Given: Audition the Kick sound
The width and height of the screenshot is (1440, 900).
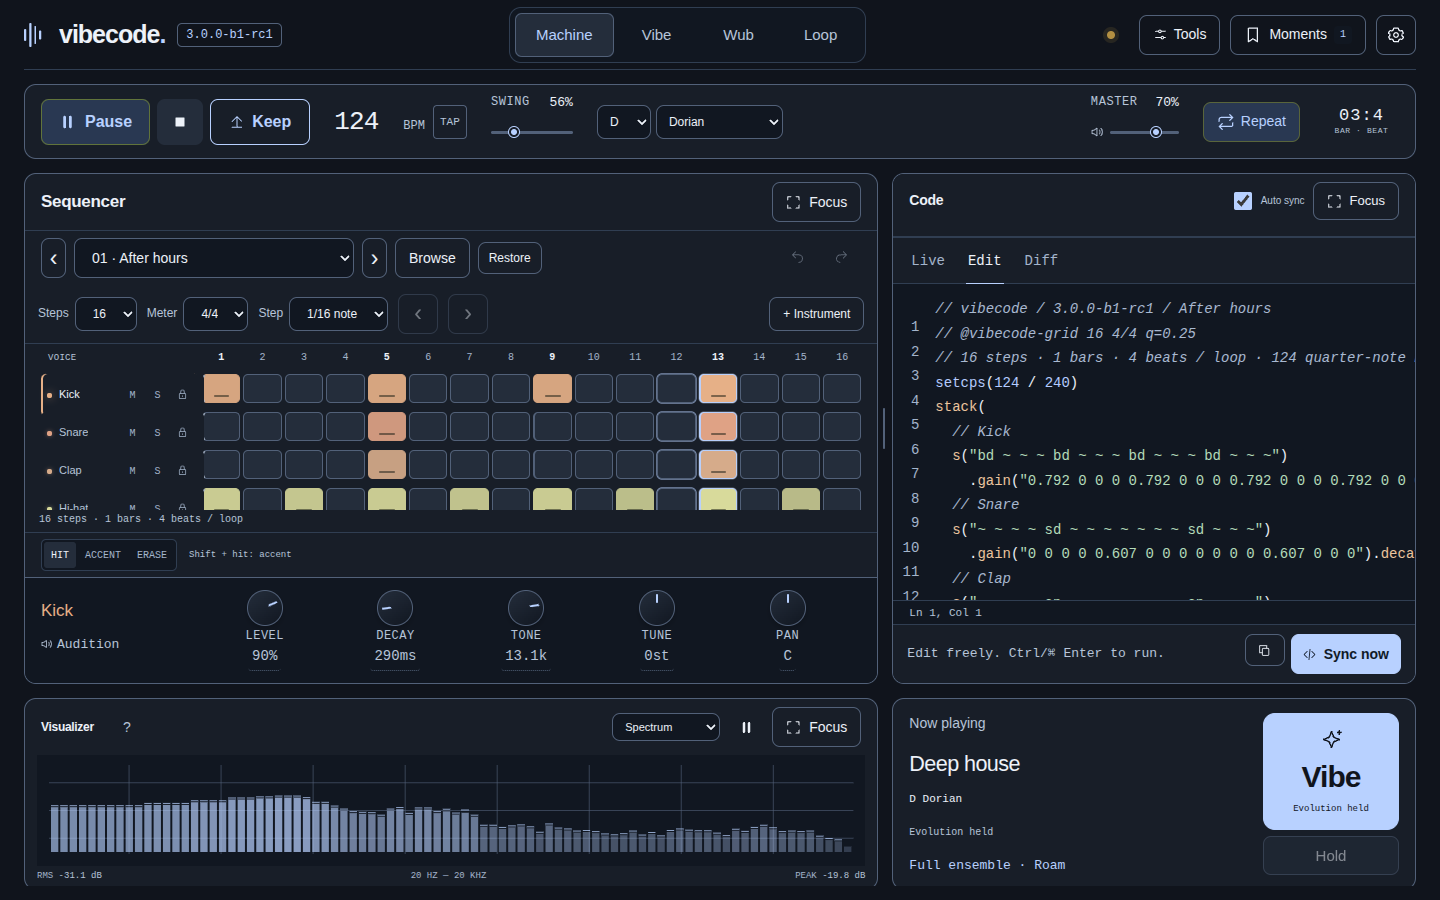Looking at the screenshot, I should [x=80, y=644].
